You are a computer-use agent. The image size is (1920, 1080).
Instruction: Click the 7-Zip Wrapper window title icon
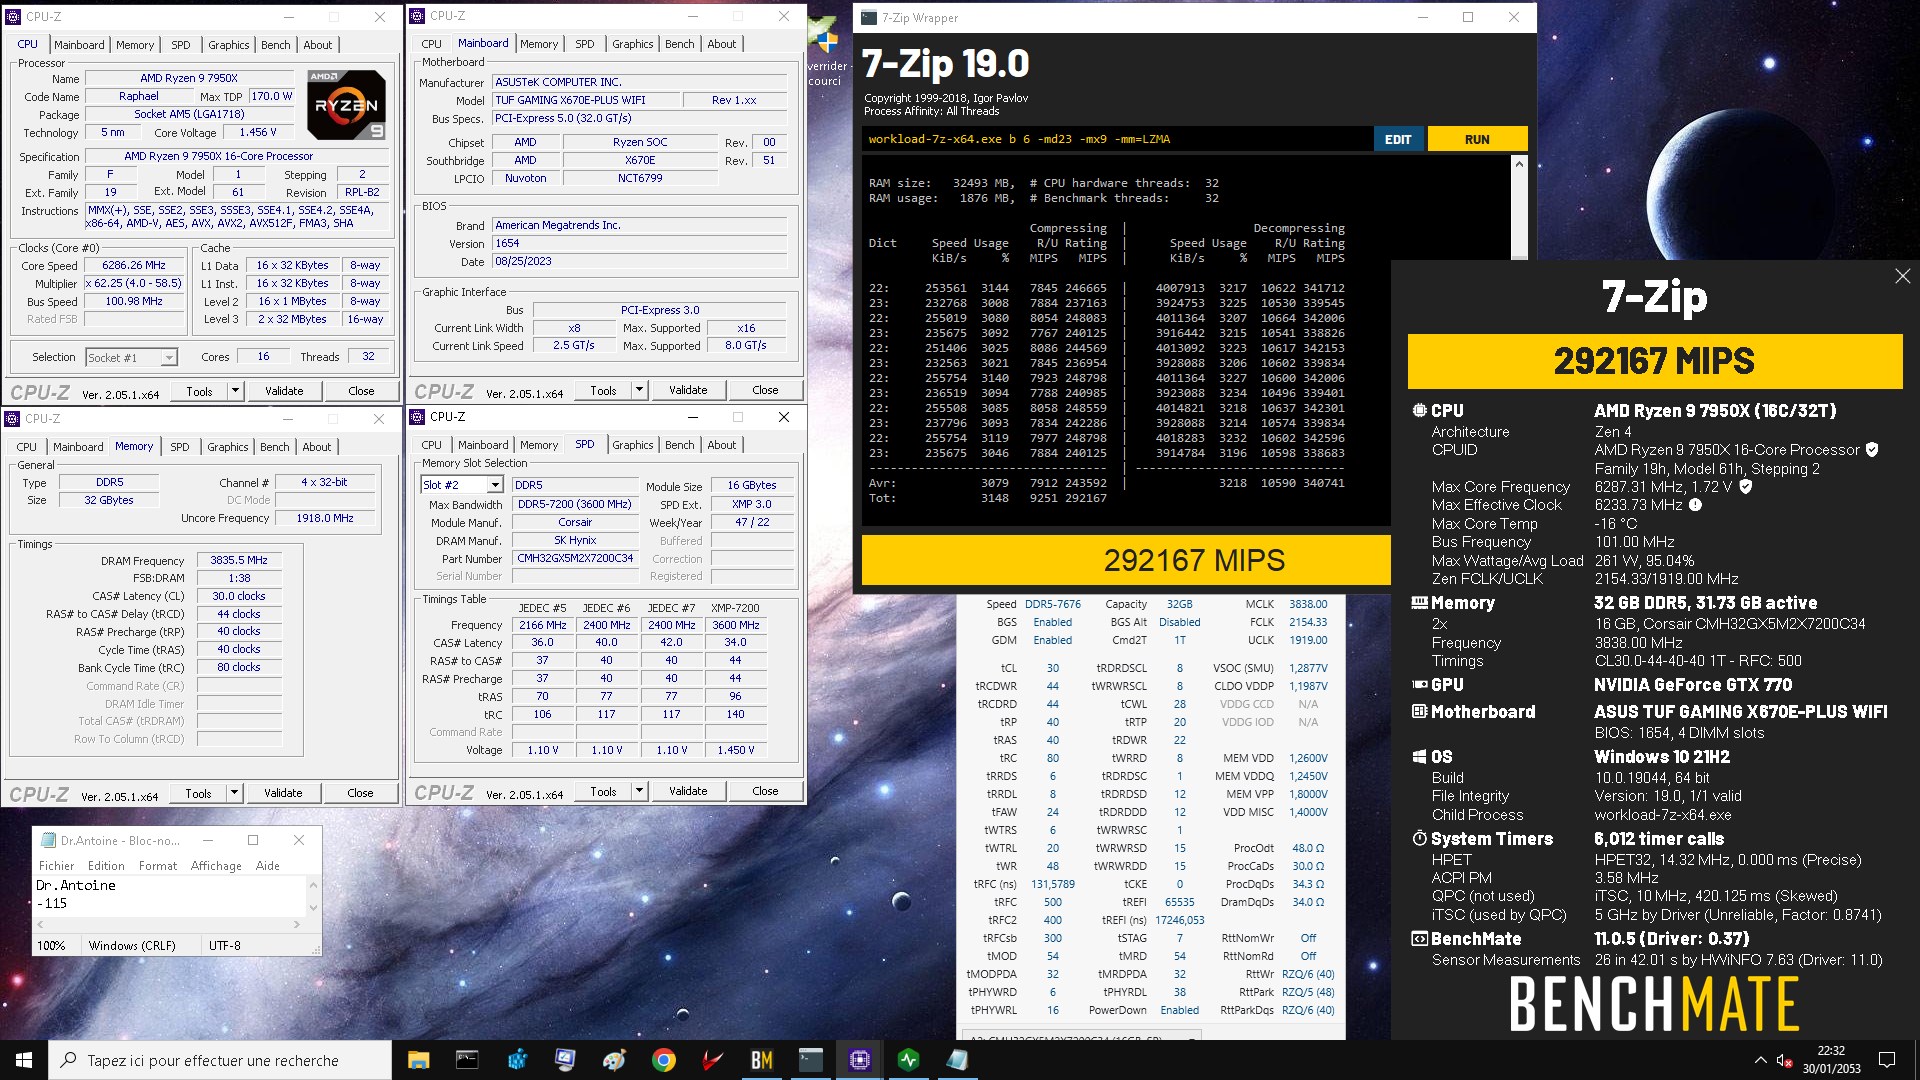click(869, 17)
